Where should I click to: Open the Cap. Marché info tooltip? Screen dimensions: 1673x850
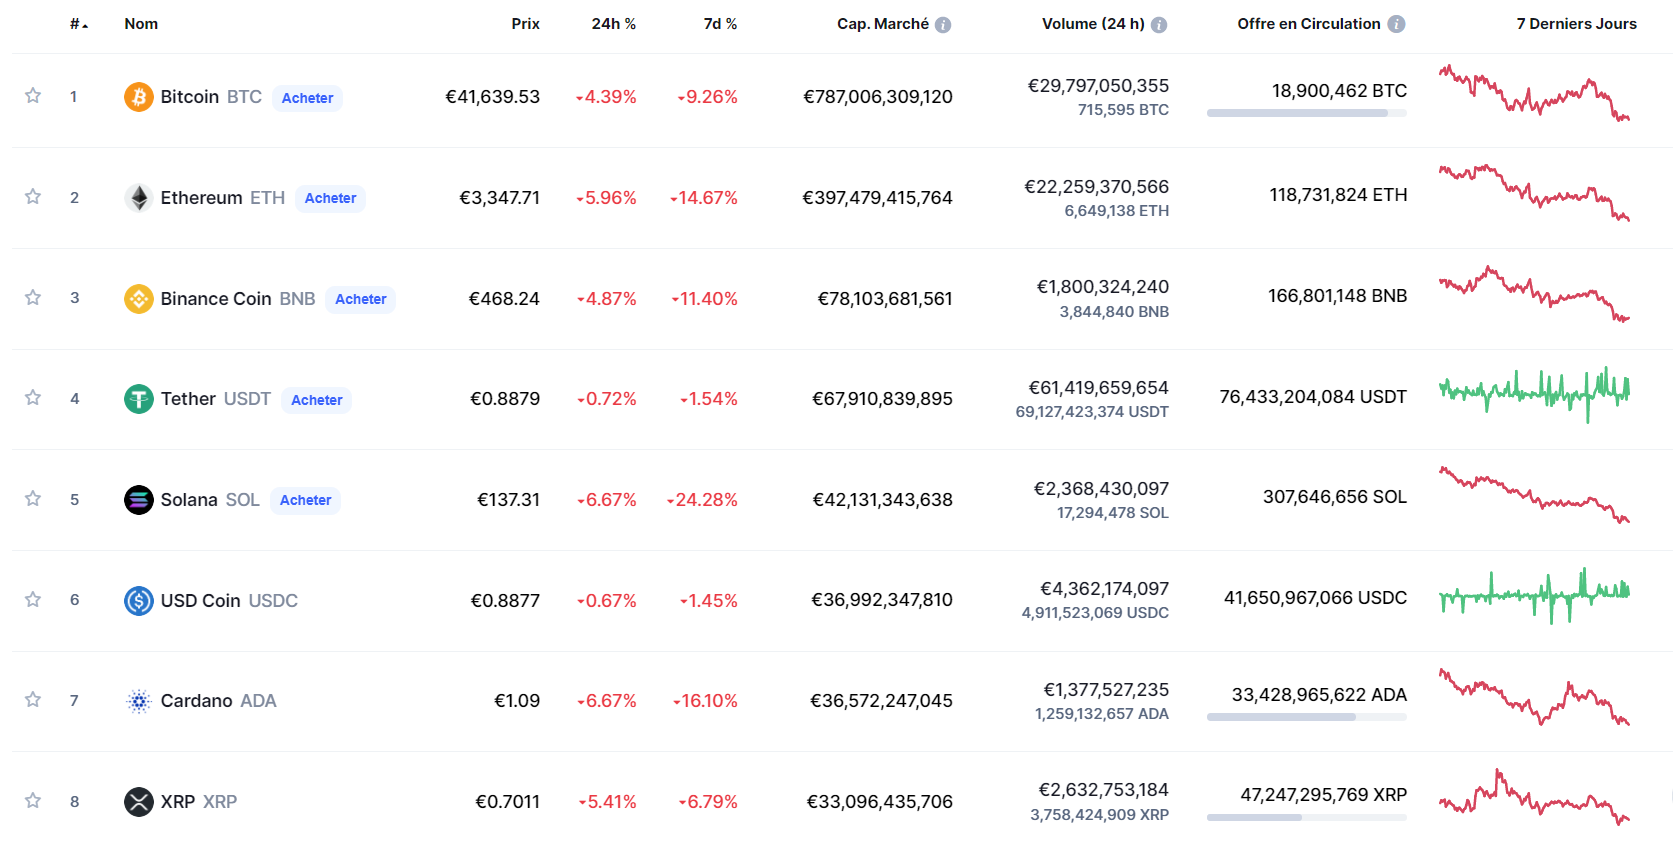coord(943,25)
